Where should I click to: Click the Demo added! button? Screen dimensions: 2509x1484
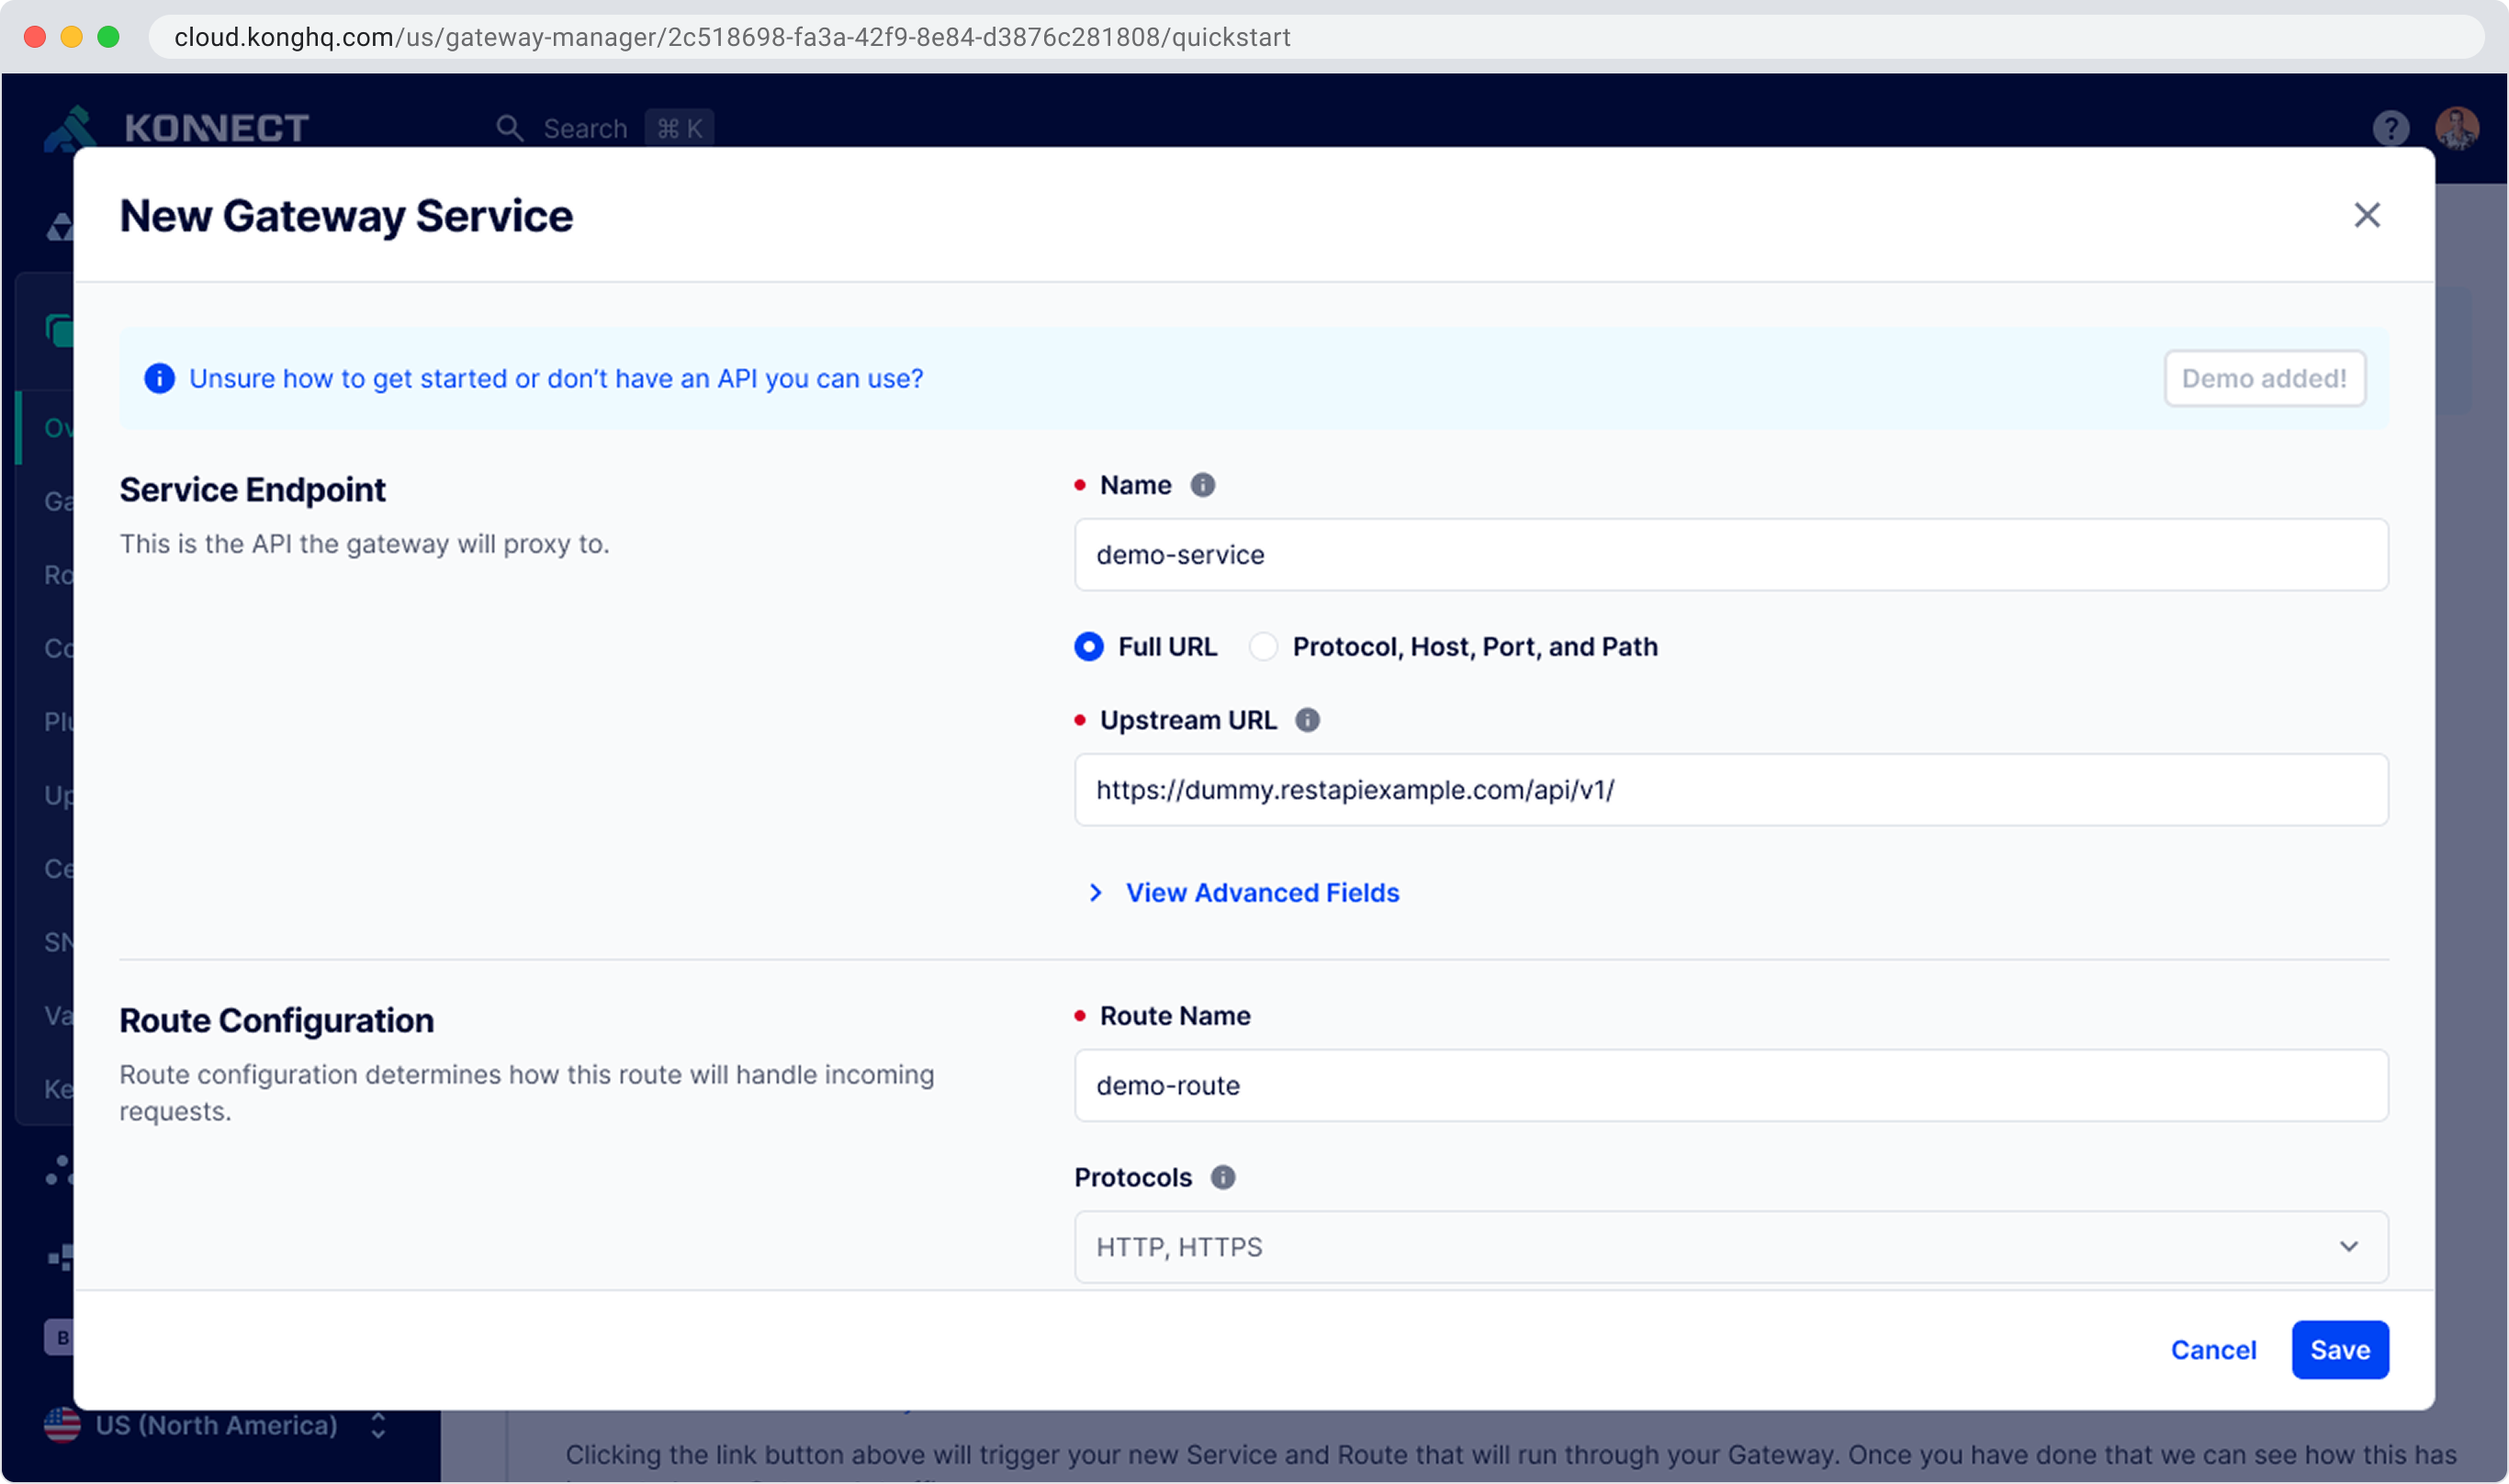[2264, 378]
